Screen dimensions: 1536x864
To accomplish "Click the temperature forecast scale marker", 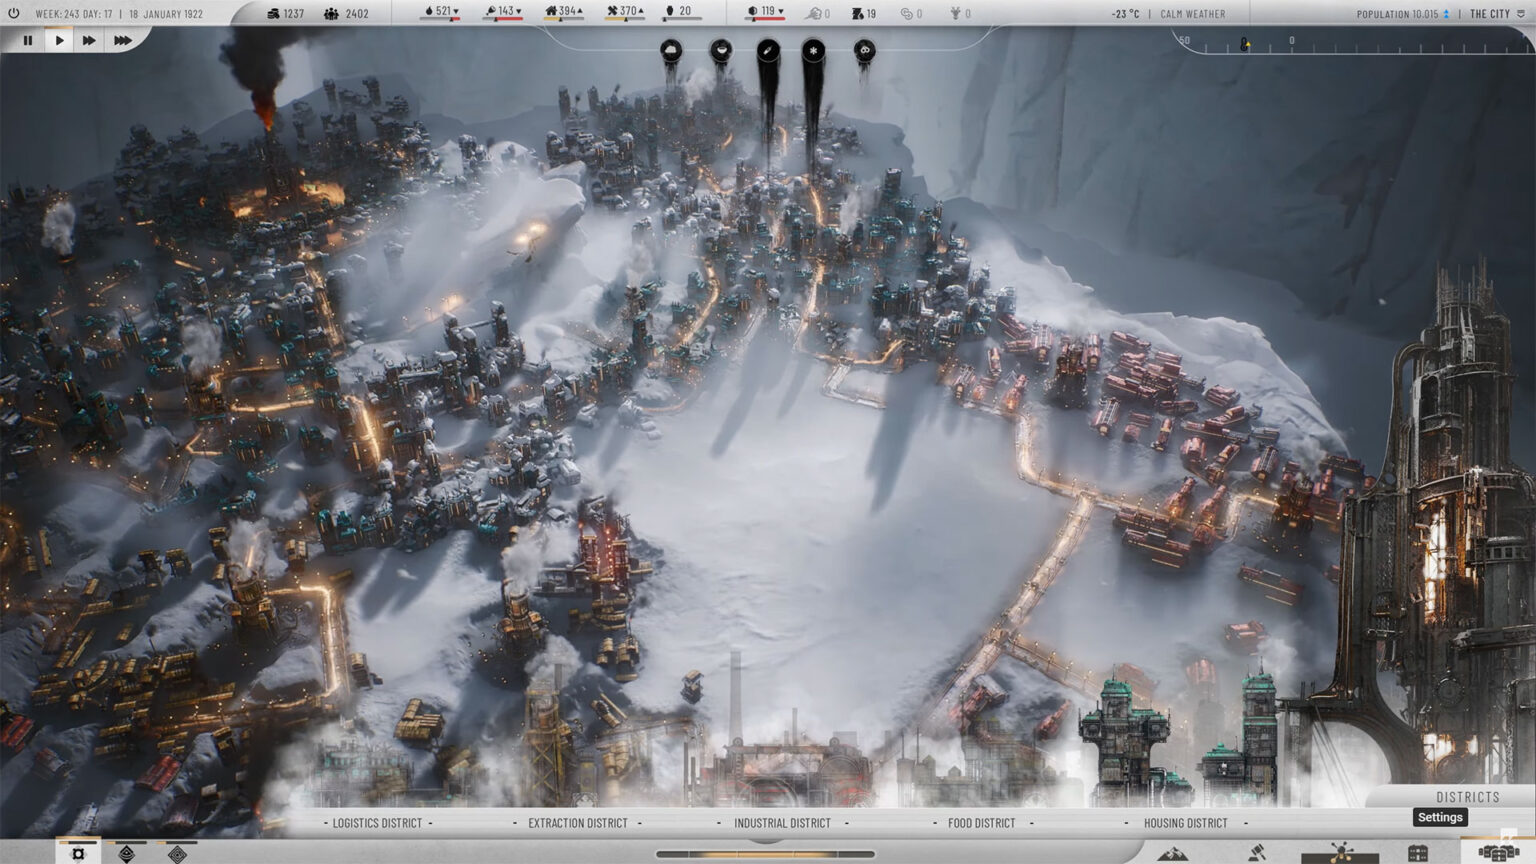I will [1244, 44].
